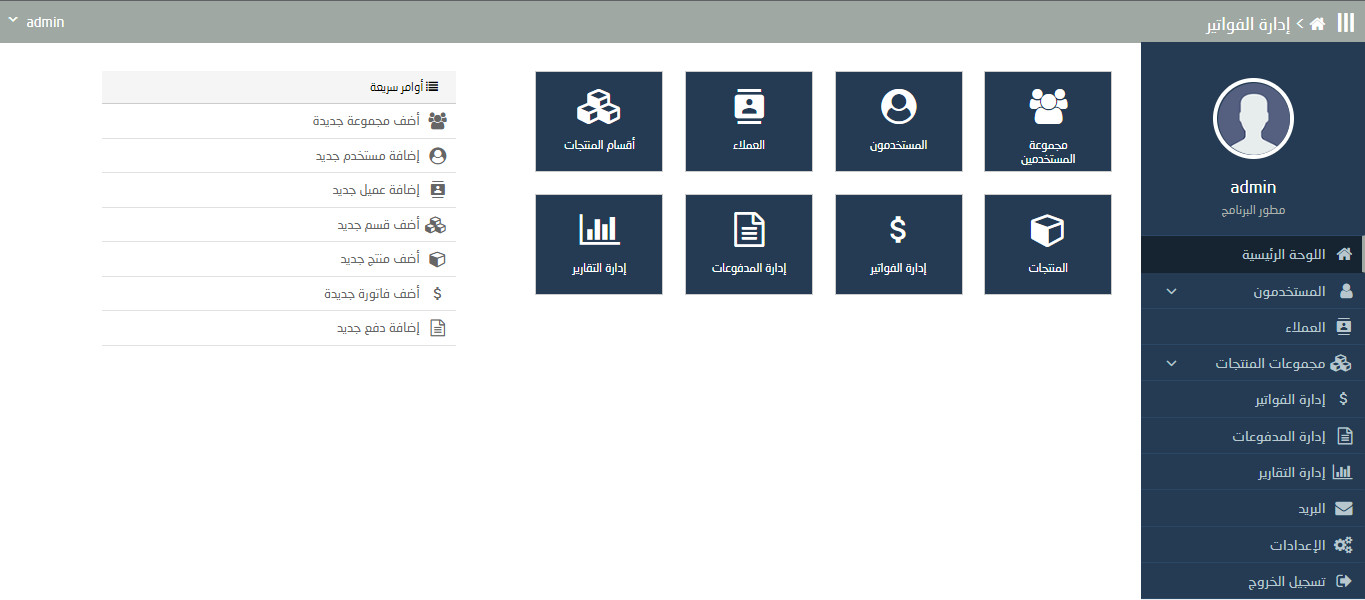Viewport: 1365px width, 600px height.
Task: Open the أقسام المنتجات dashboard tile
Action: (x=599, y=121)
